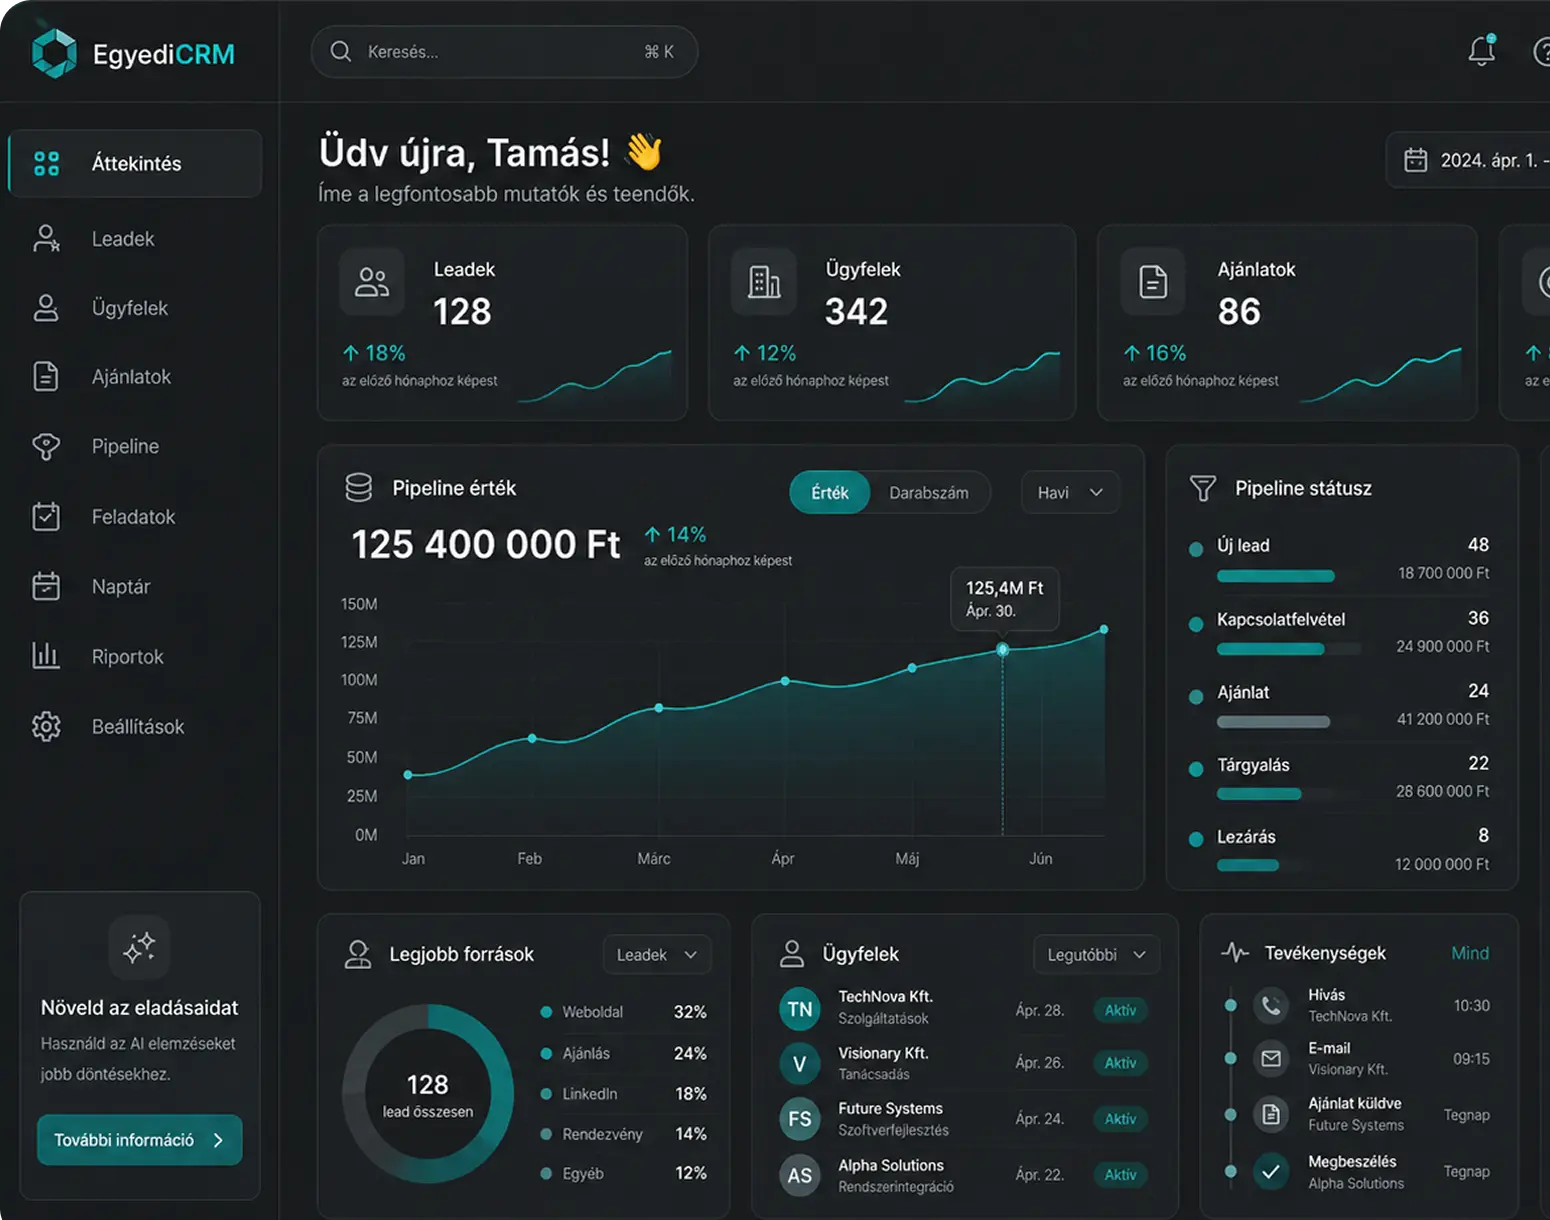
Task: Click the E-mail envelope activity icon
Action: click(1271, 1058)
